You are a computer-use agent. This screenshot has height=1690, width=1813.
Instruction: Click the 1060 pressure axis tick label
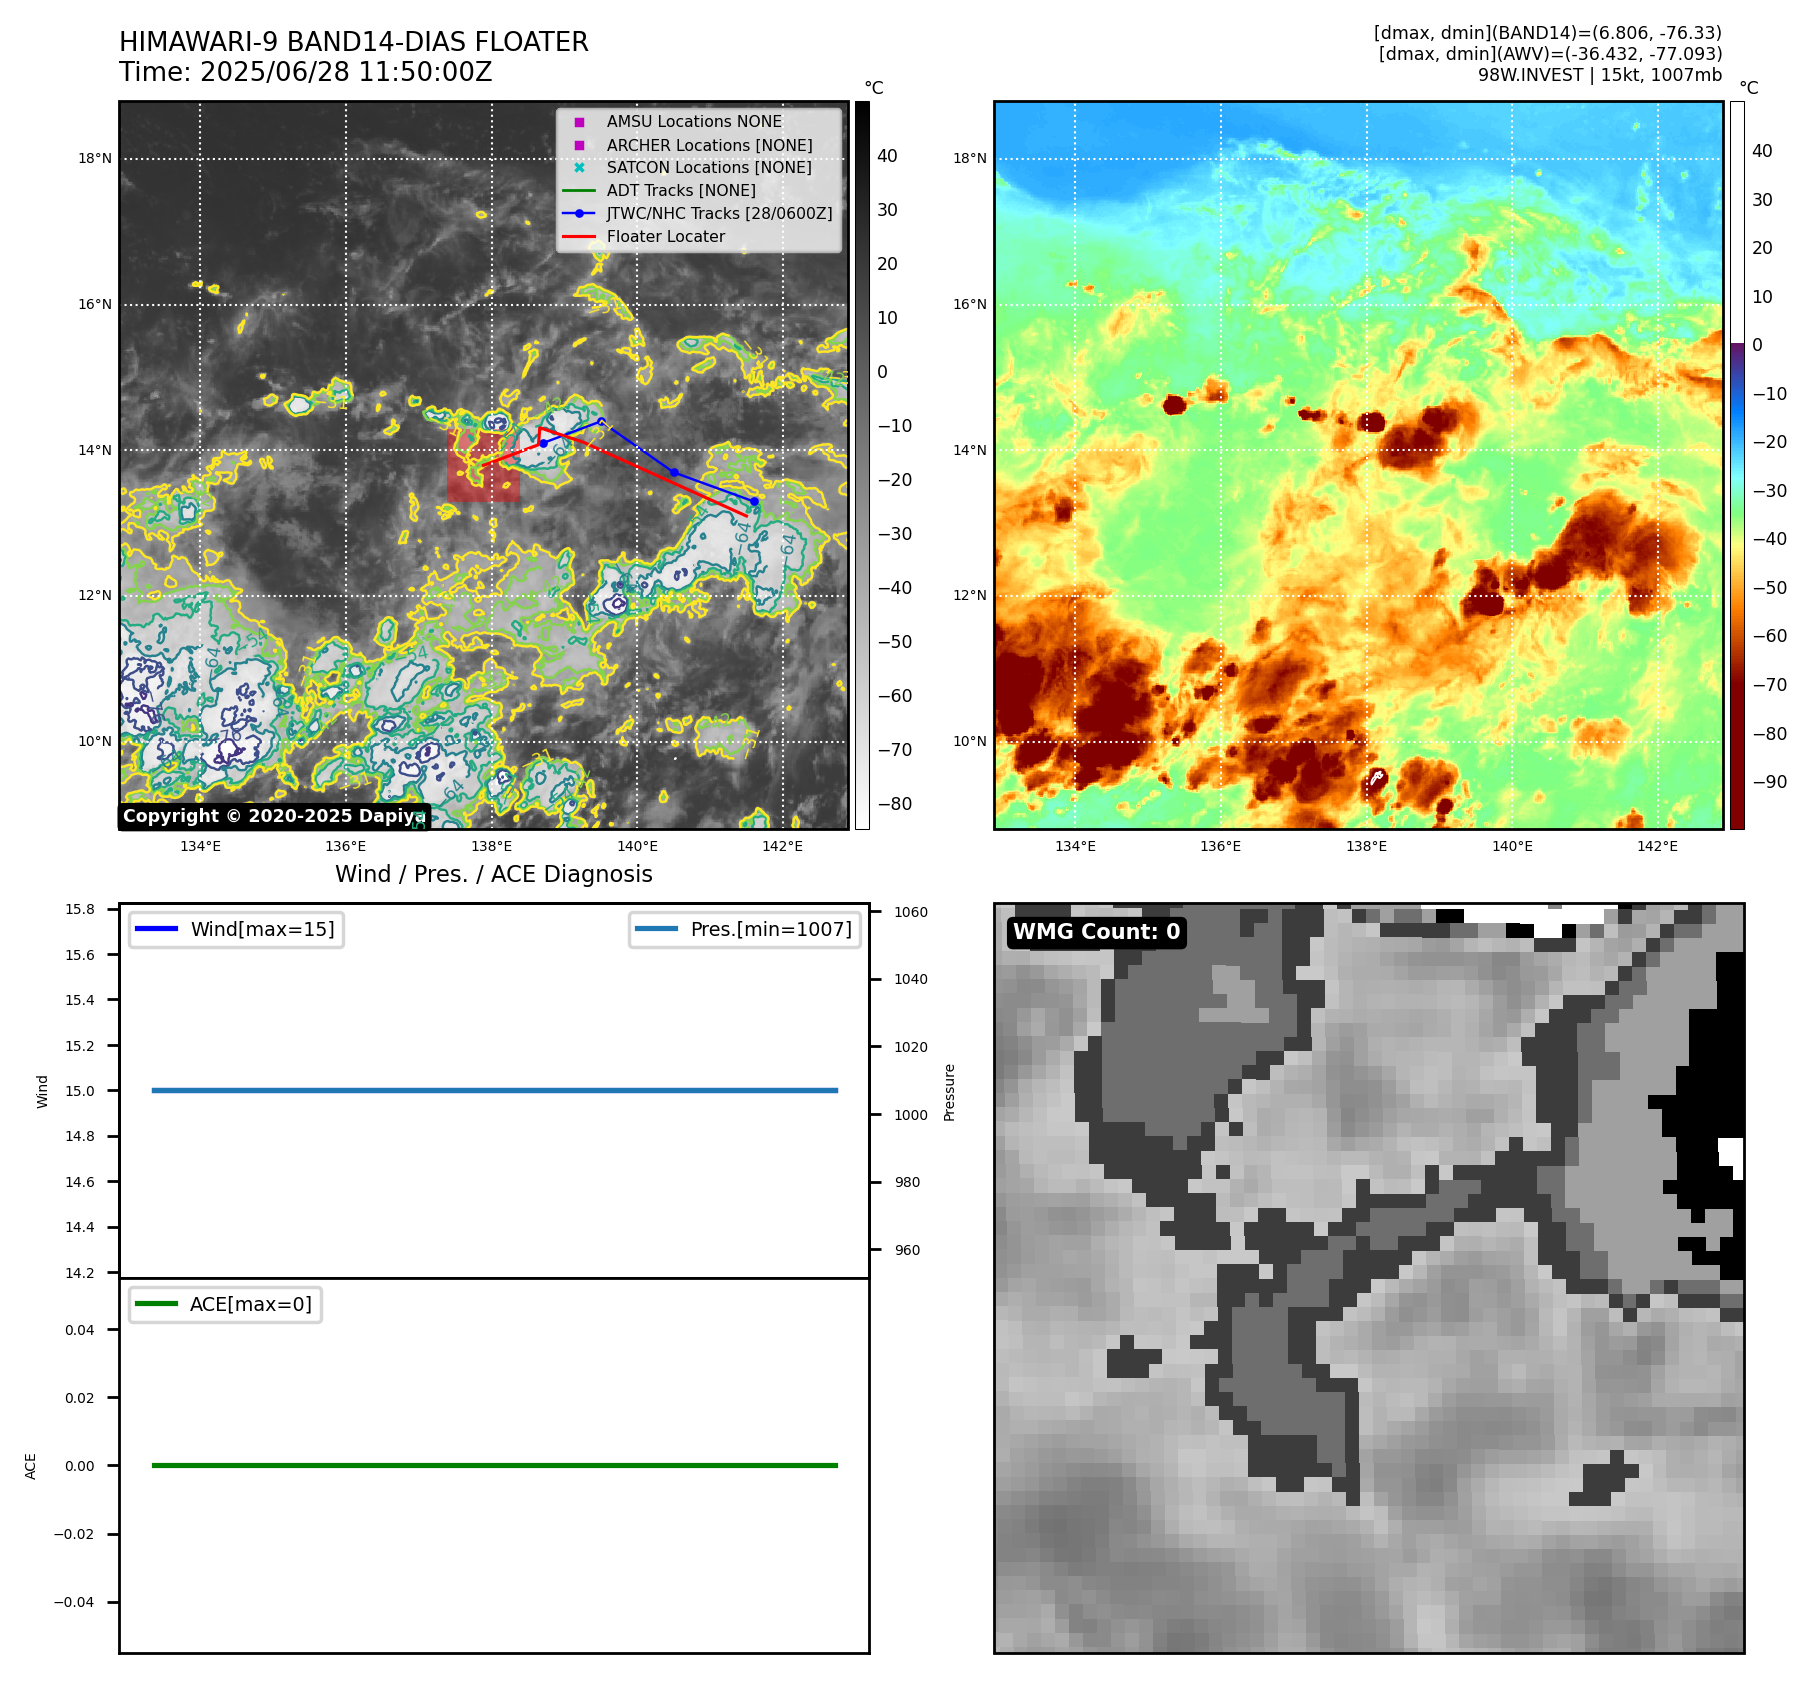(x=911, y=912)
